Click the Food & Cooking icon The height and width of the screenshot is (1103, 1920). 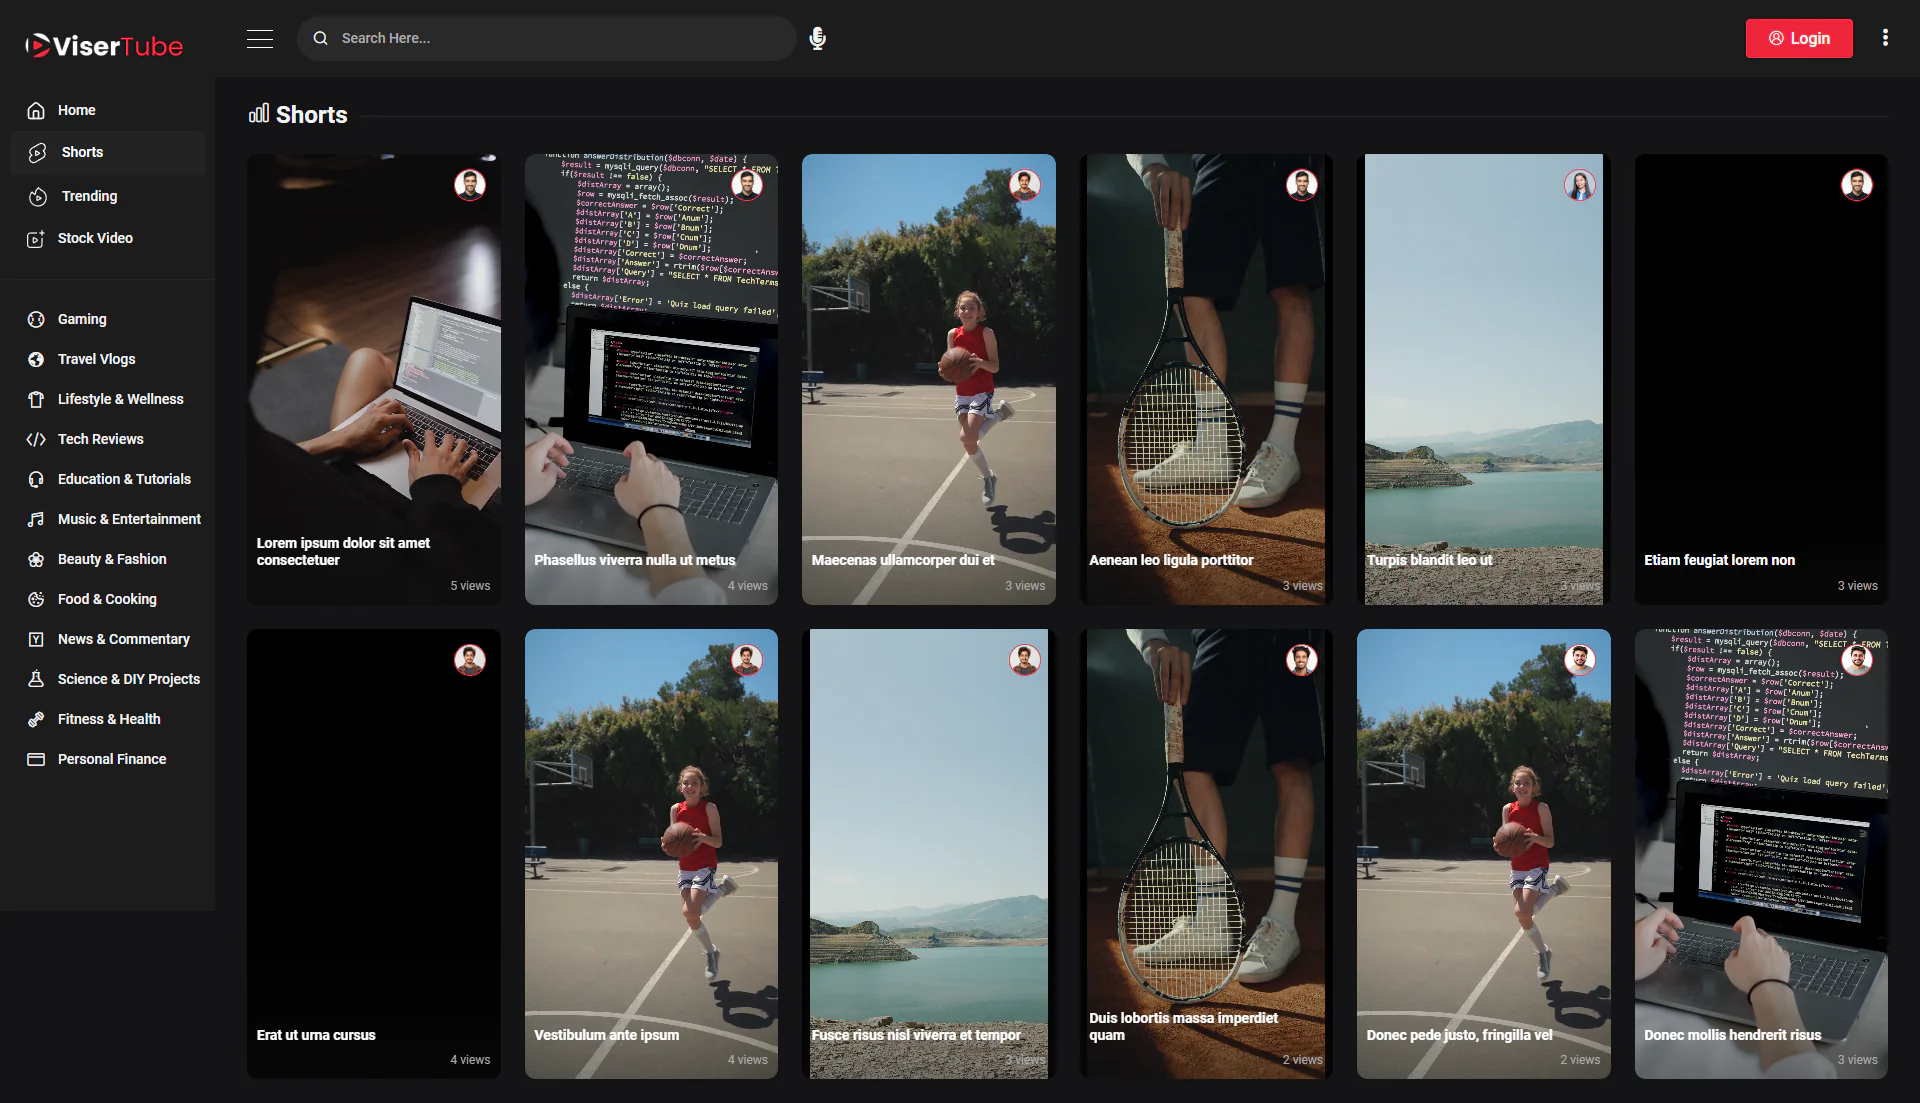(x=36, y=599)
